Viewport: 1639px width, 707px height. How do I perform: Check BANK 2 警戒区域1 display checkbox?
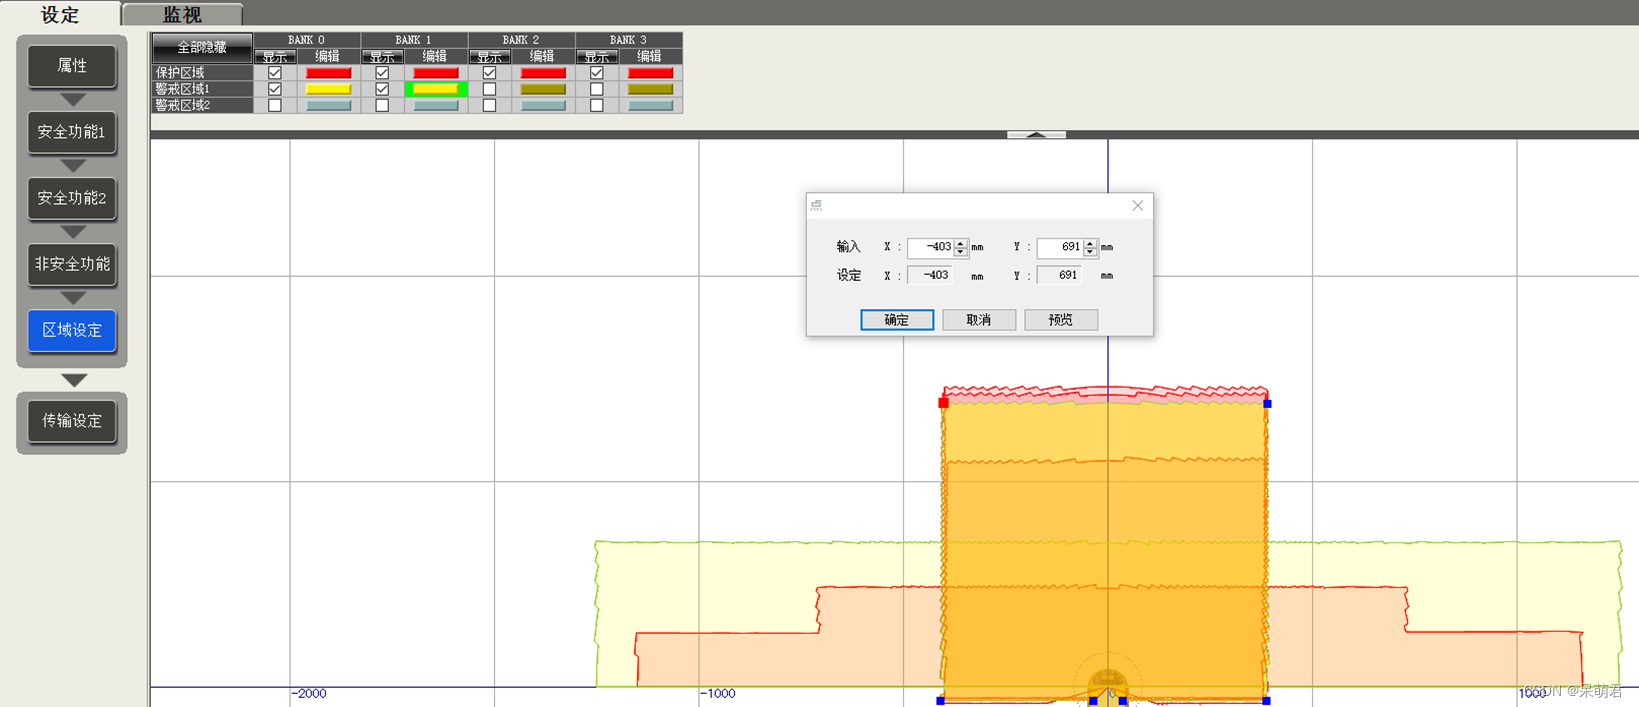(x=489, y=89)
